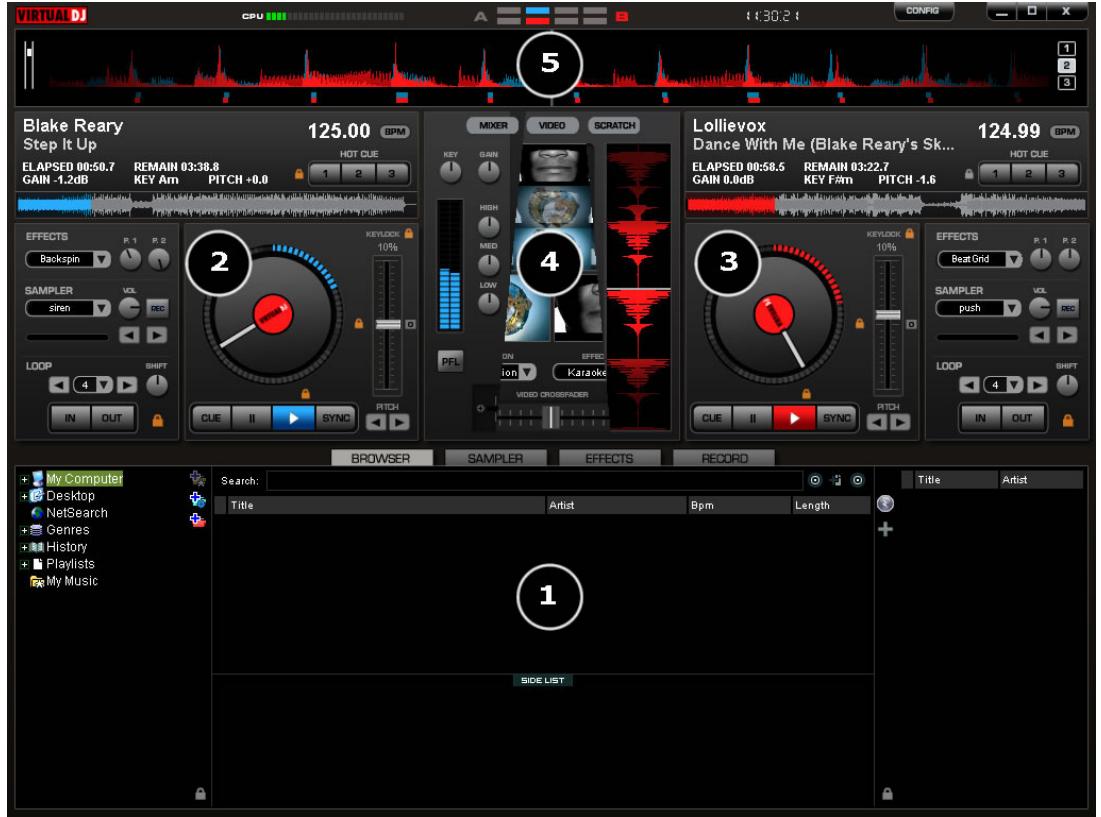Viewport: 1101px width, 817px height.
Task: Open the EFFECTS tab
Action: pos(609,458)
